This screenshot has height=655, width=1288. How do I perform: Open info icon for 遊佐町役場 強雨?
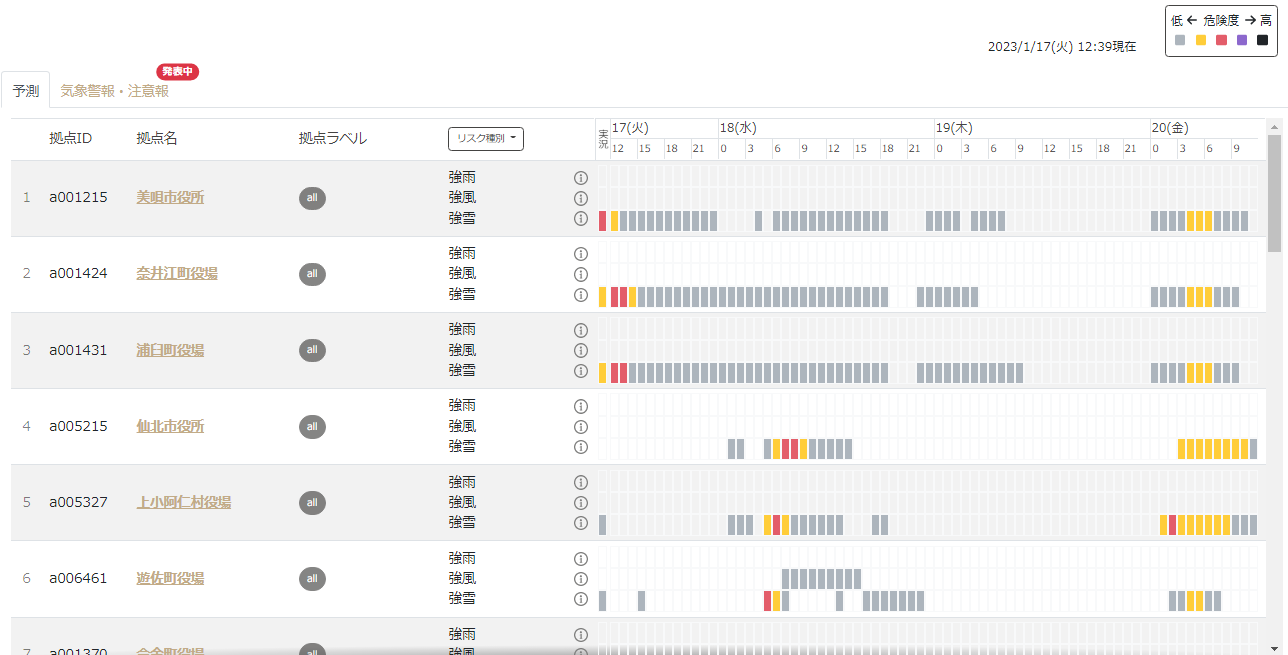580,558
